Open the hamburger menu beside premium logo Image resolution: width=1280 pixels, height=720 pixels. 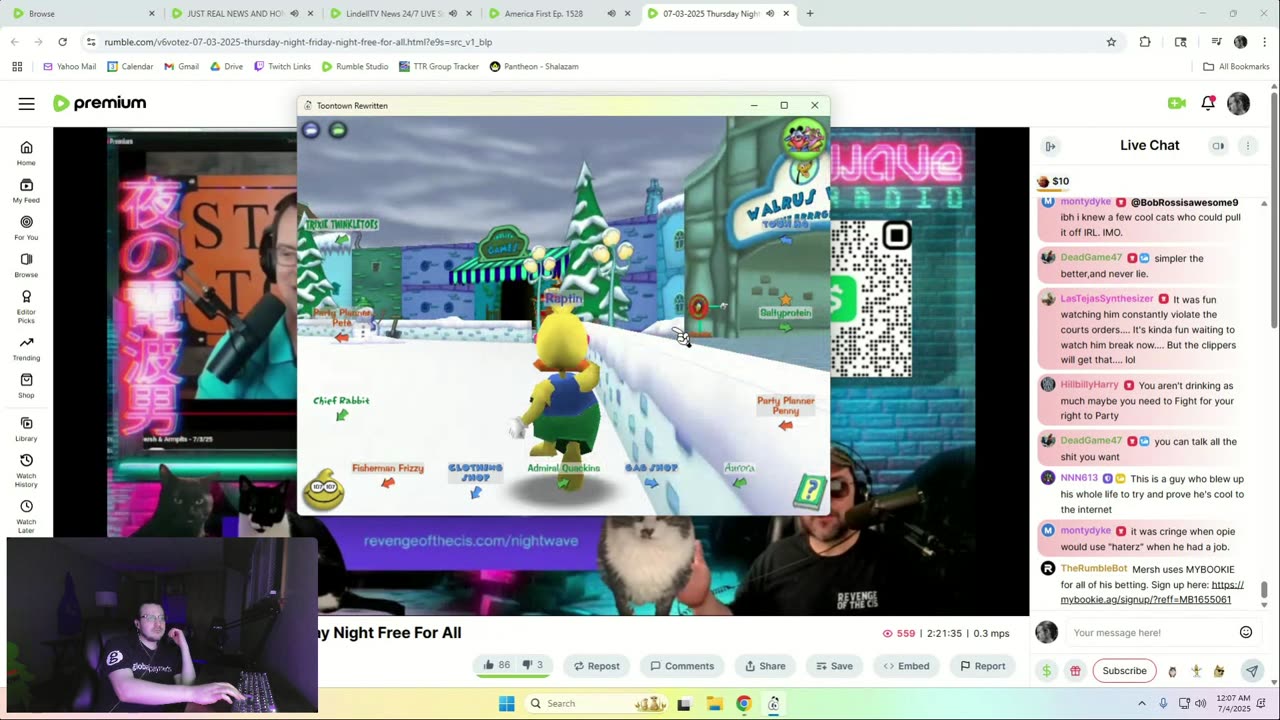point(27,103)
